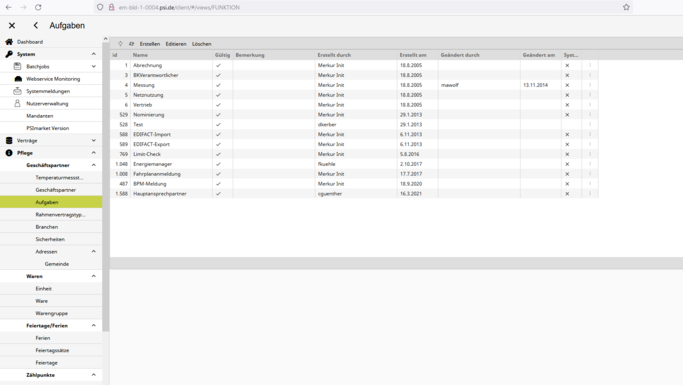Click the pin icon in the table toolbar
This screenshot has width=683, height=385.
[120, 44]
